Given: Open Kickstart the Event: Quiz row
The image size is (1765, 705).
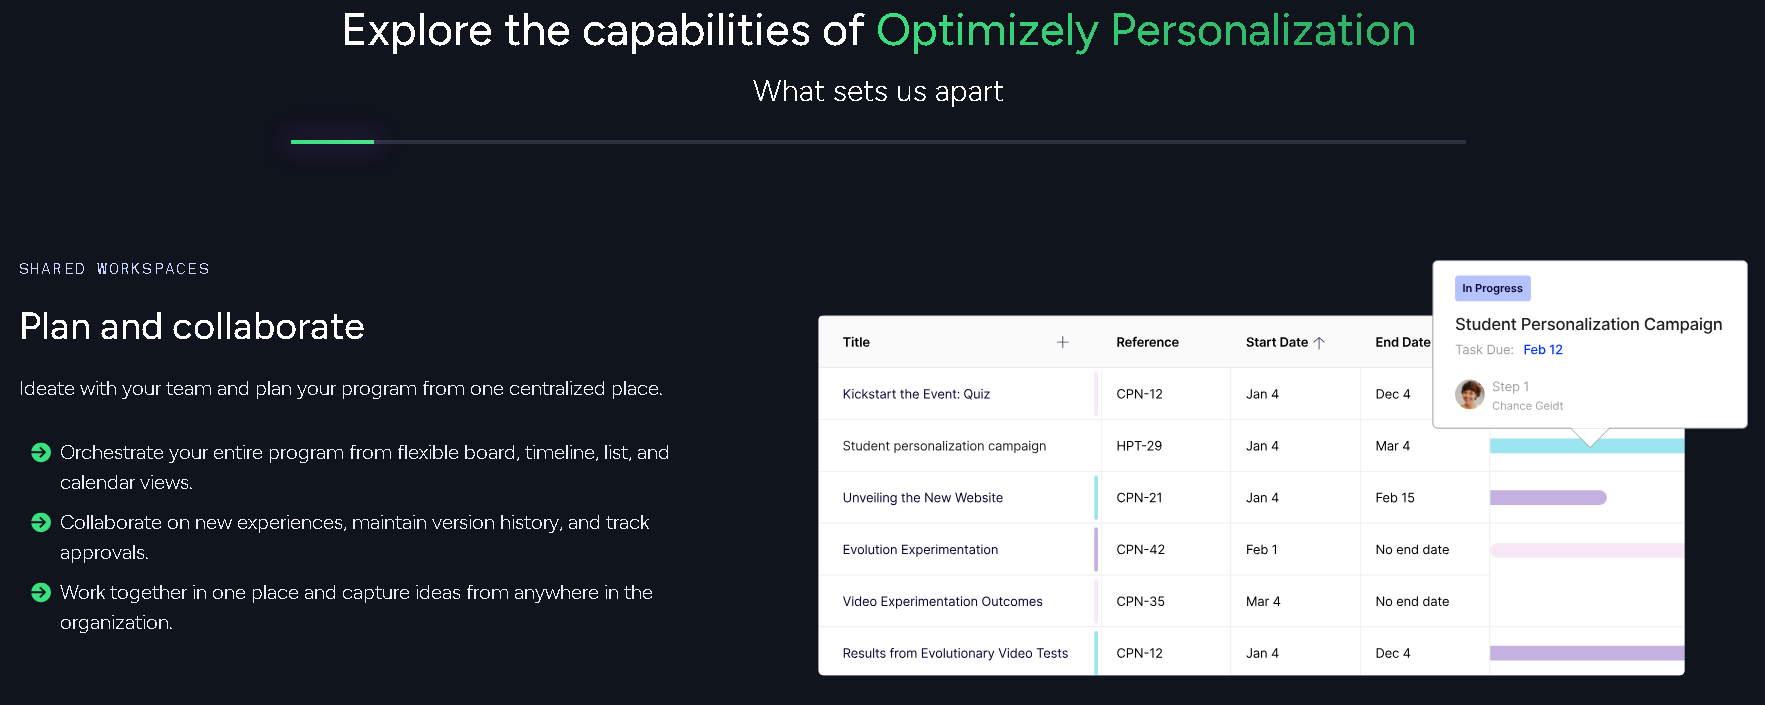Looking at the screenshot, I should 916,394.
